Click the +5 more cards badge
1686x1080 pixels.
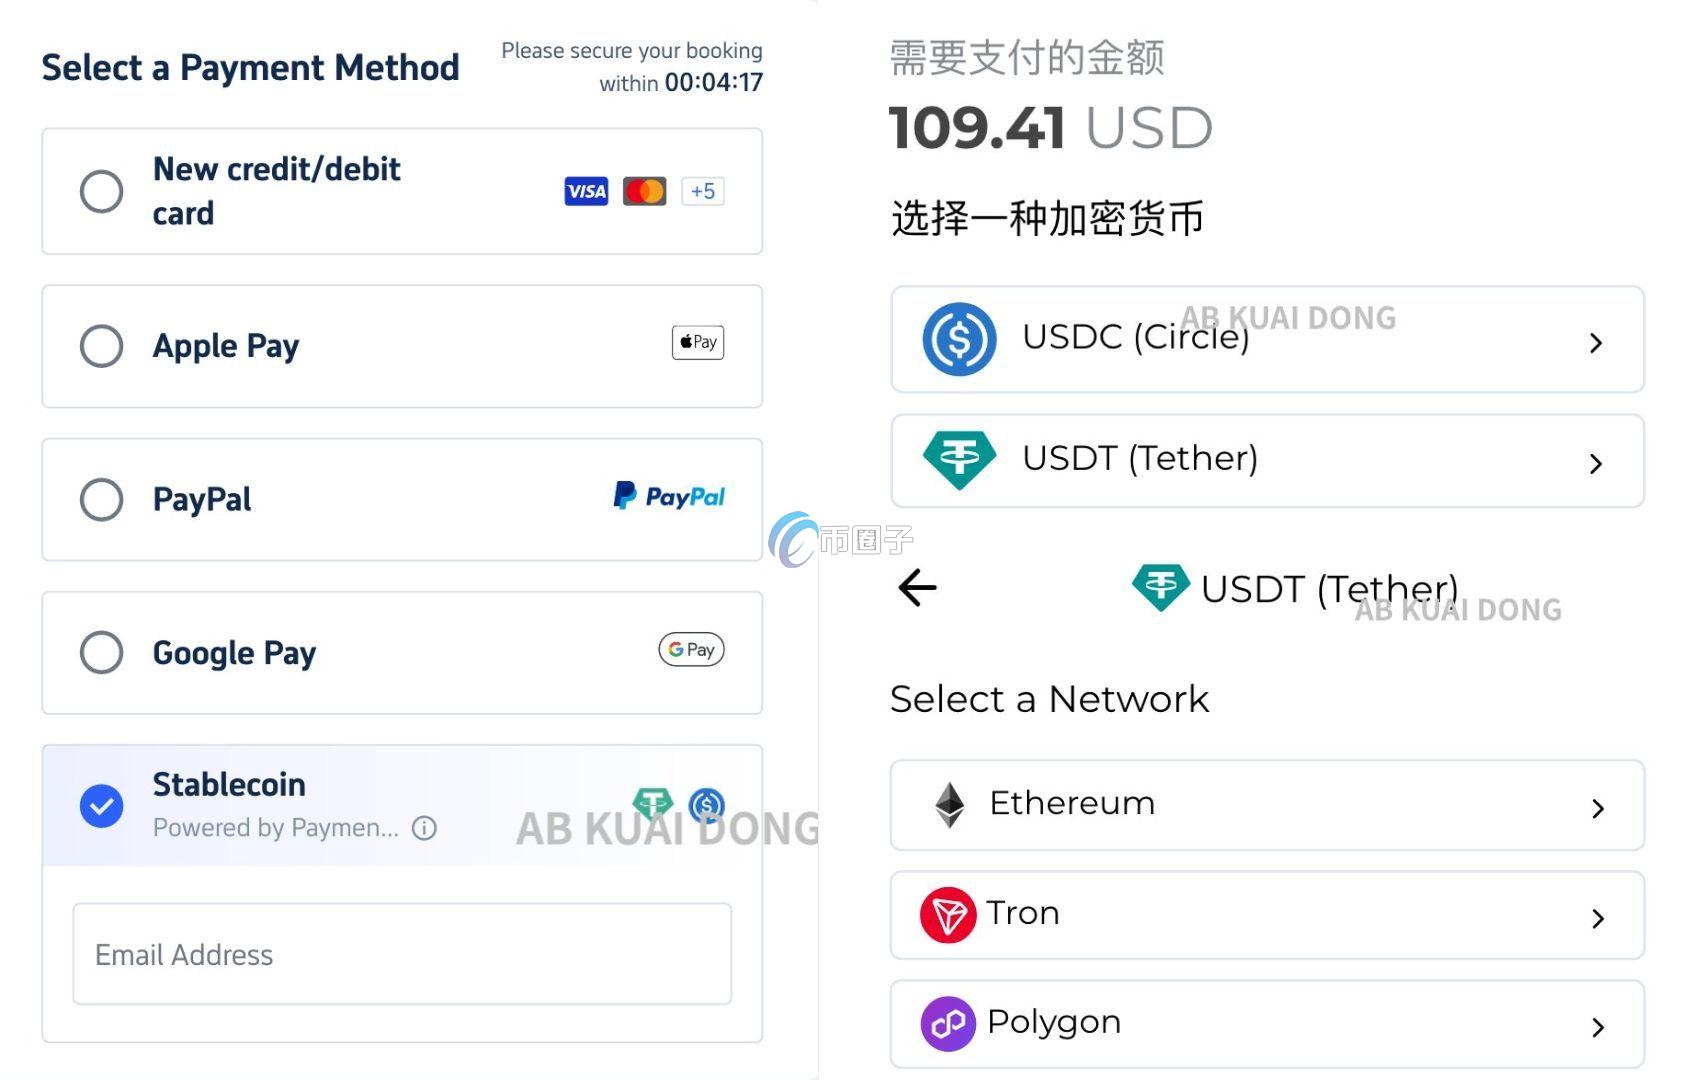(703, 191)
